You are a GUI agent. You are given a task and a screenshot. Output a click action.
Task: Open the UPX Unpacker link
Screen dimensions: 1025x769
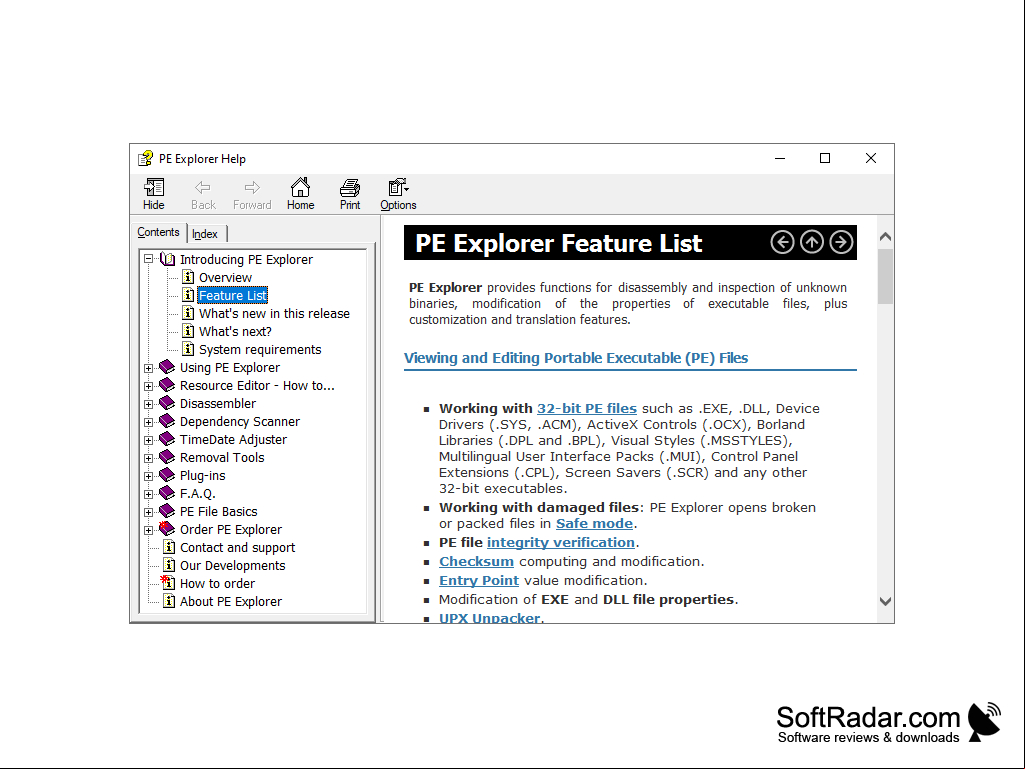tap(489, 617)
